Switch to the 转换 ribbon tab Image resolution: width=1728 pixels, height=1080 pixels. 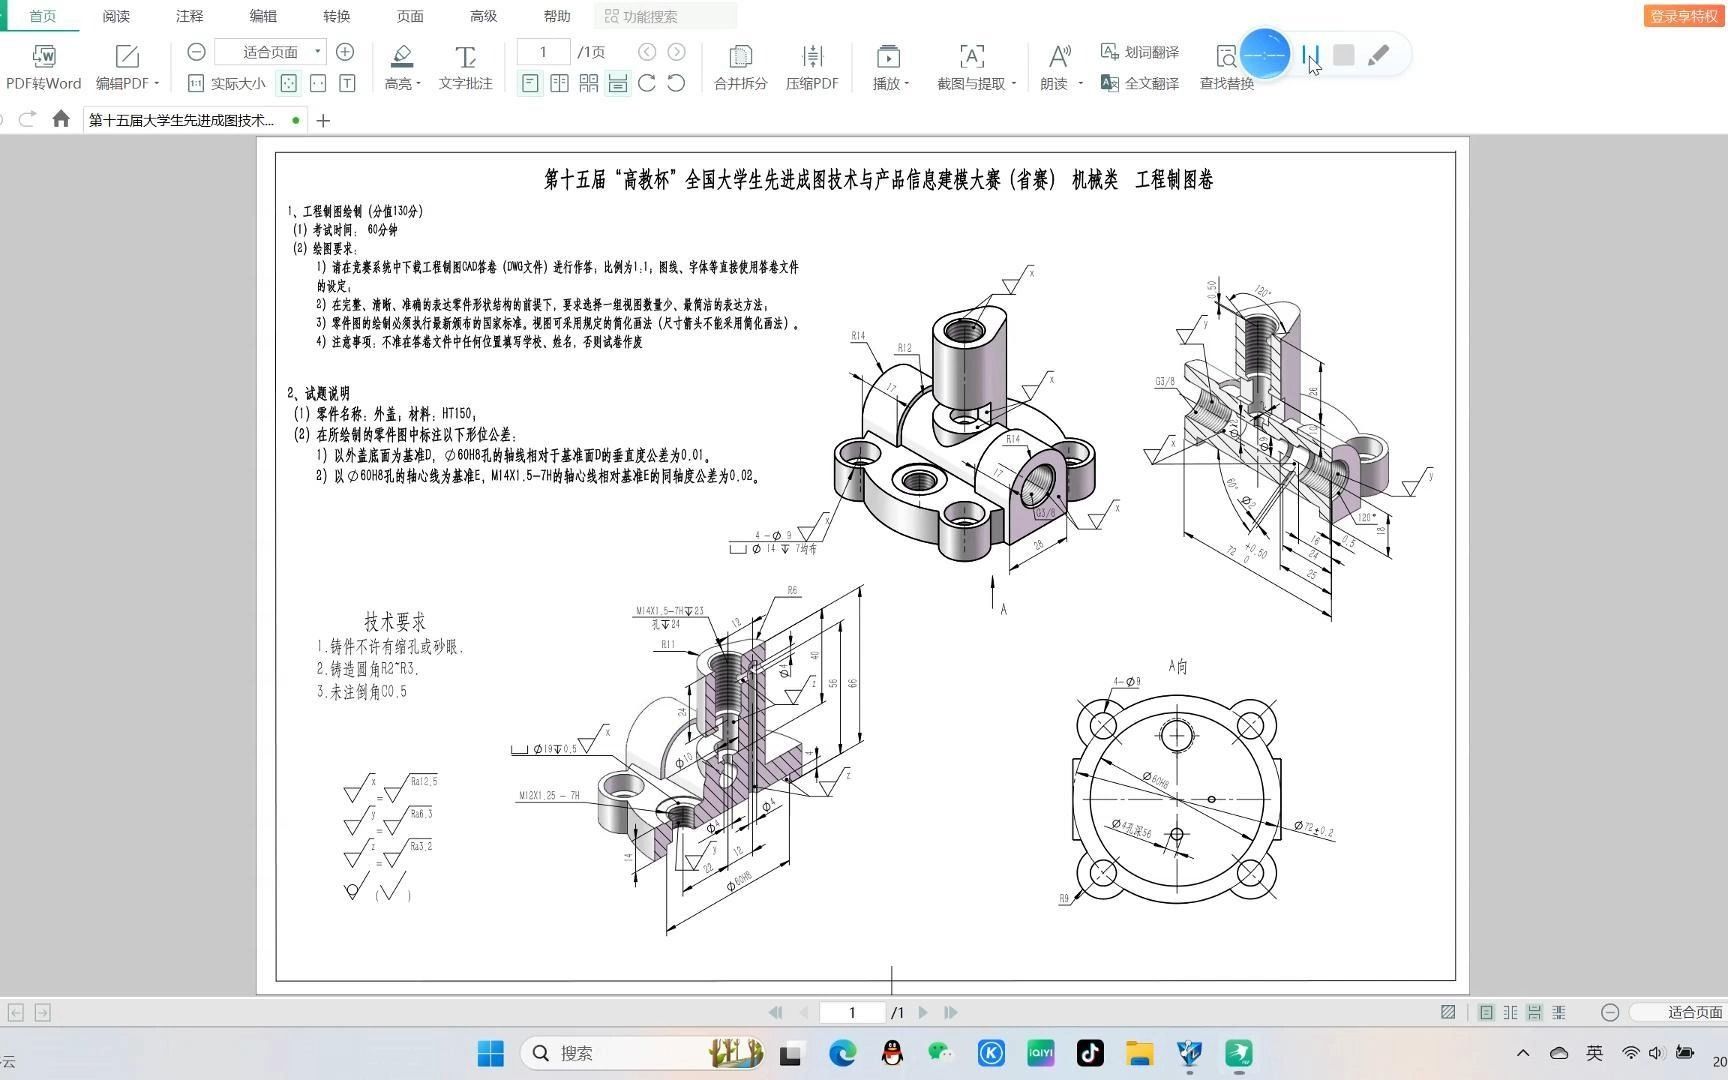click(337, 16)
